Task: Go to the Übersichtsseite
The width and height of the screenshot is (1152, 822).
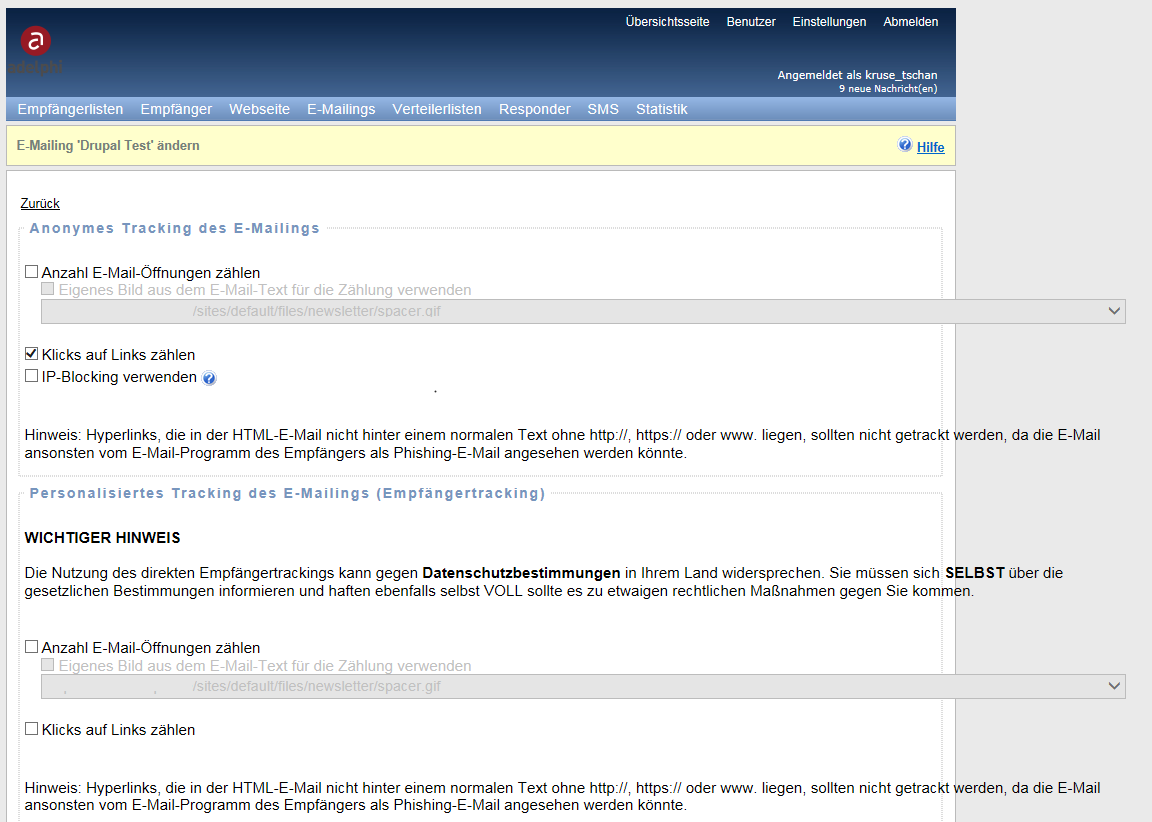Action: click(667, 22)
